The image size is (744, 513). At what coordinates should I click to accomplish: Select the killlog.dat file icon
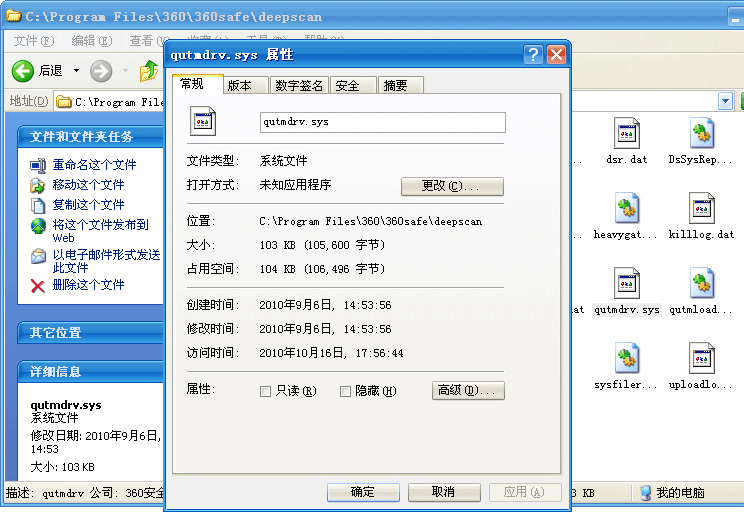(x=701, y=208)
